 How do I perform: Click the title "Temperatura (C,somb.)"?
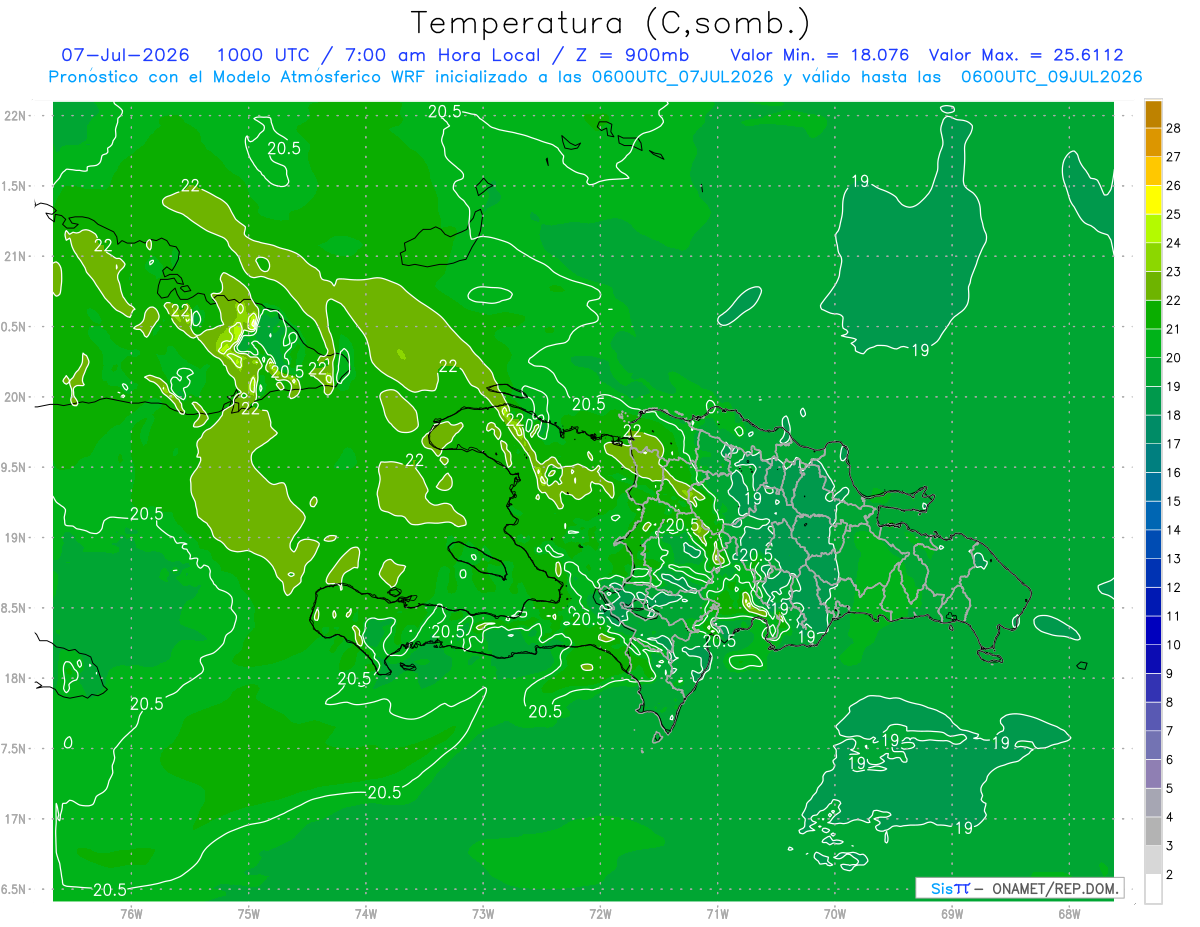pos(611,23)
